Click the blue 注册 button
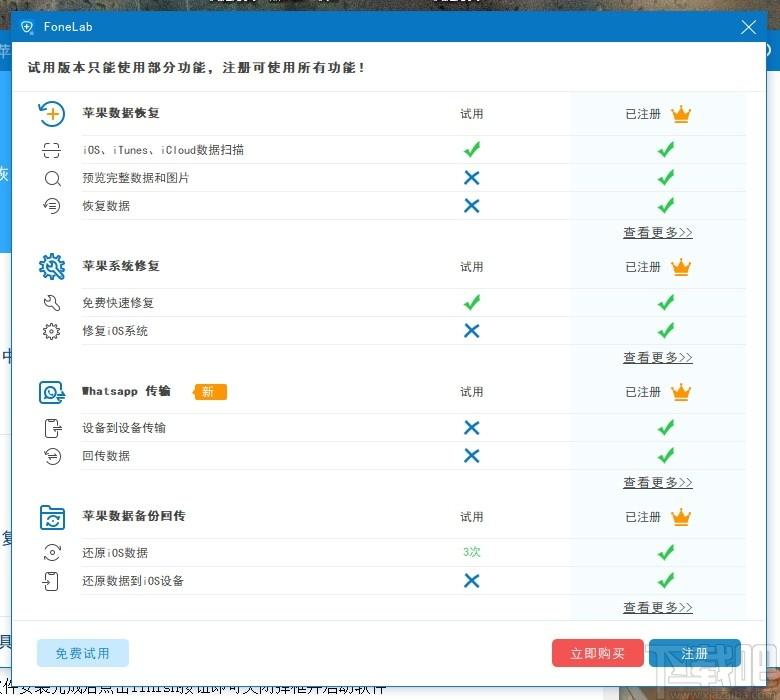The image size is (780, 700). (x=694, y=653)
